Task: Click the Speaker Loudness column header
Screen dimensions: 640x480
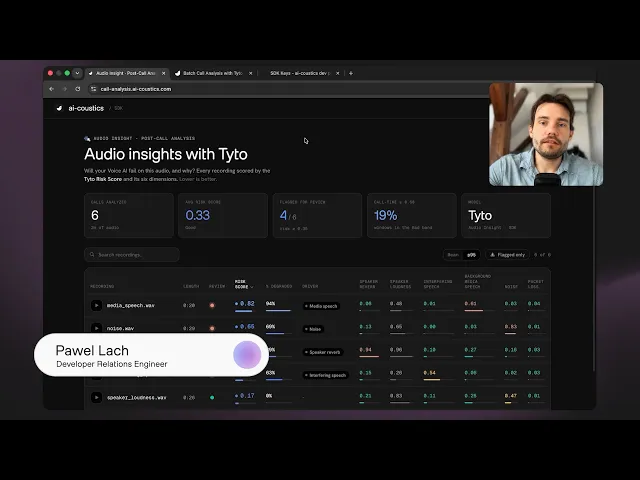Action: 400,284
